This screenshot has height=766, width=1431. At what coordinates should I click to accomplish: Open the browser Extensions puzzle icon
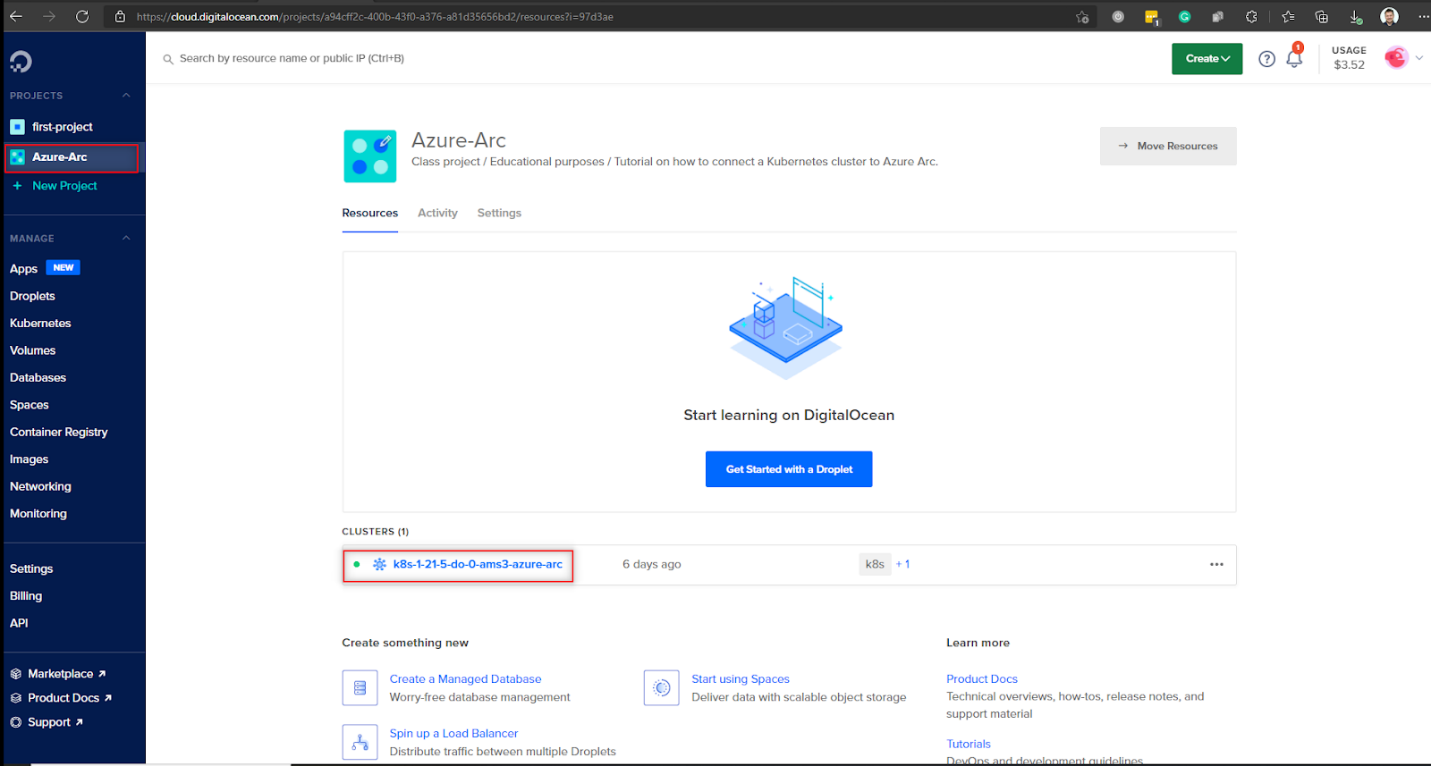(x=1251, y=17)
